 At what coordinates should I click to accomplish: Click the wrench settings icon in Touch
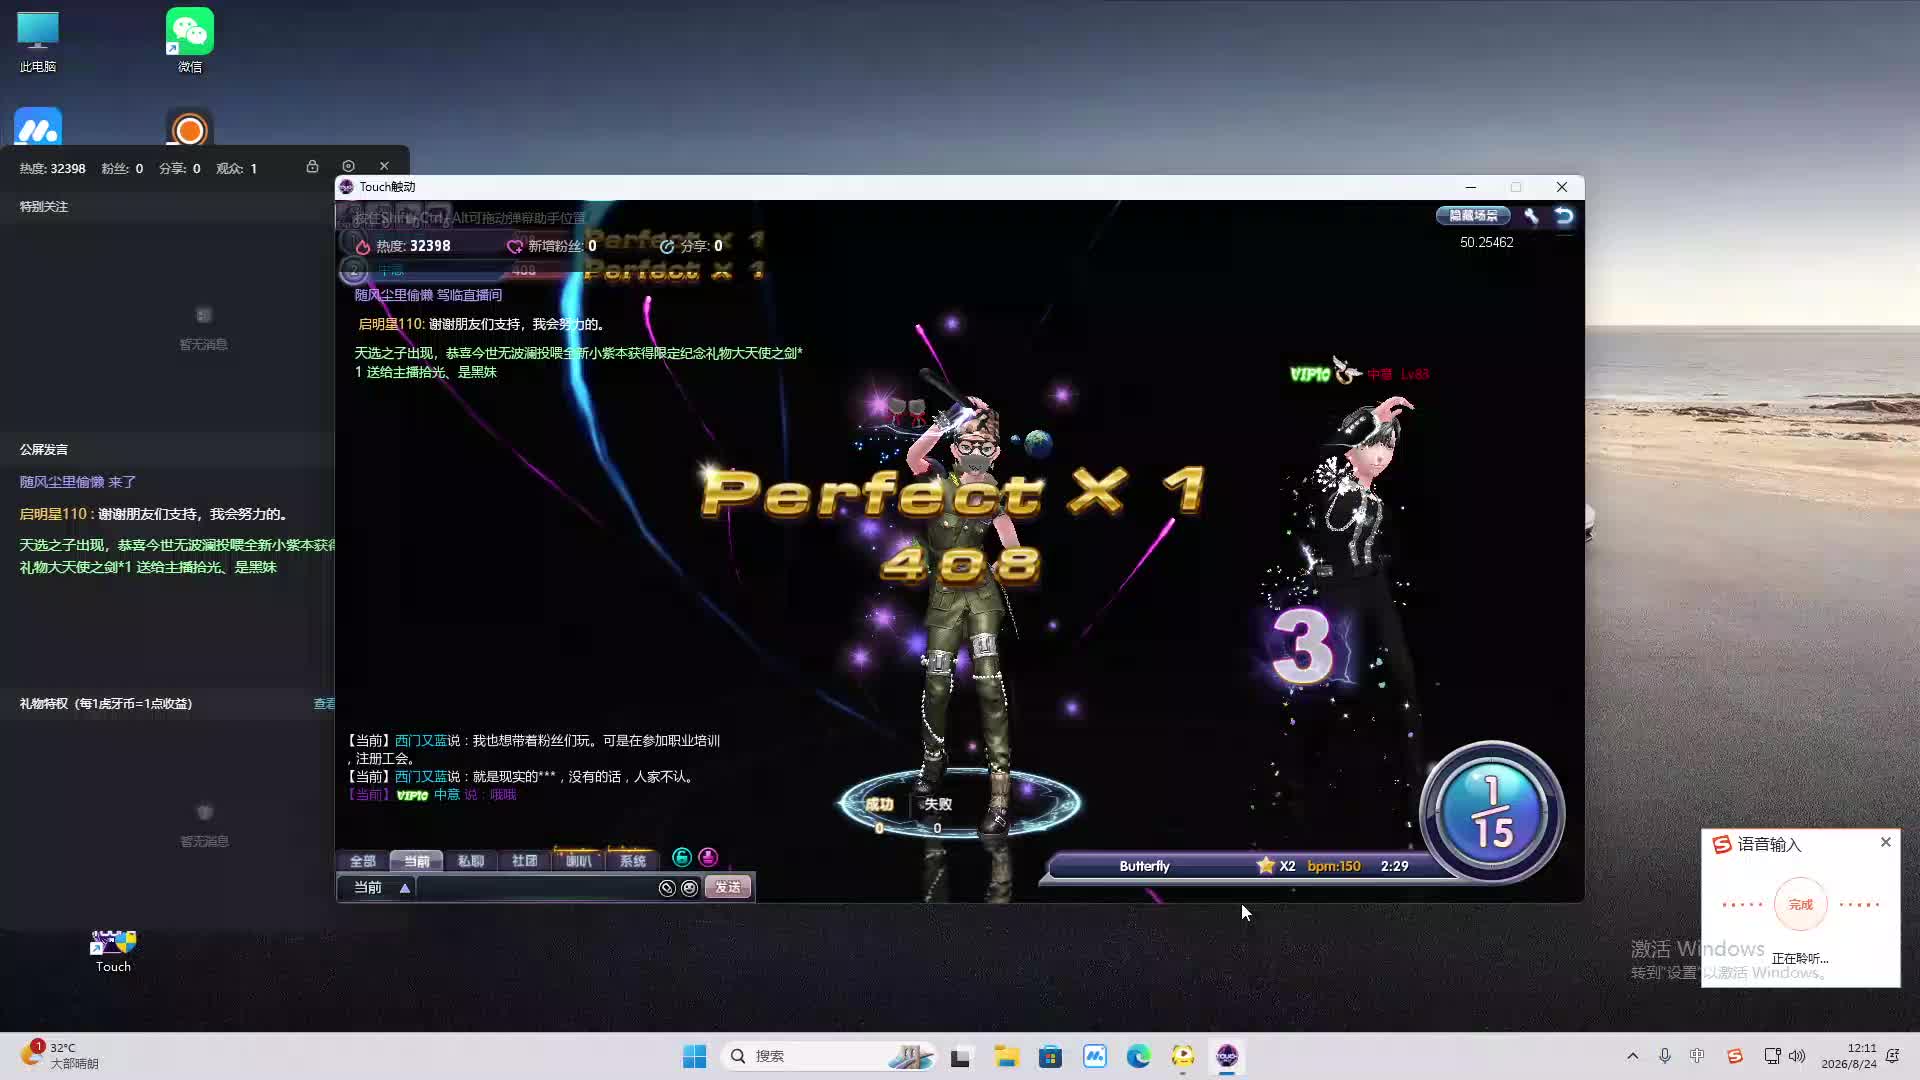coord(1531,216)
